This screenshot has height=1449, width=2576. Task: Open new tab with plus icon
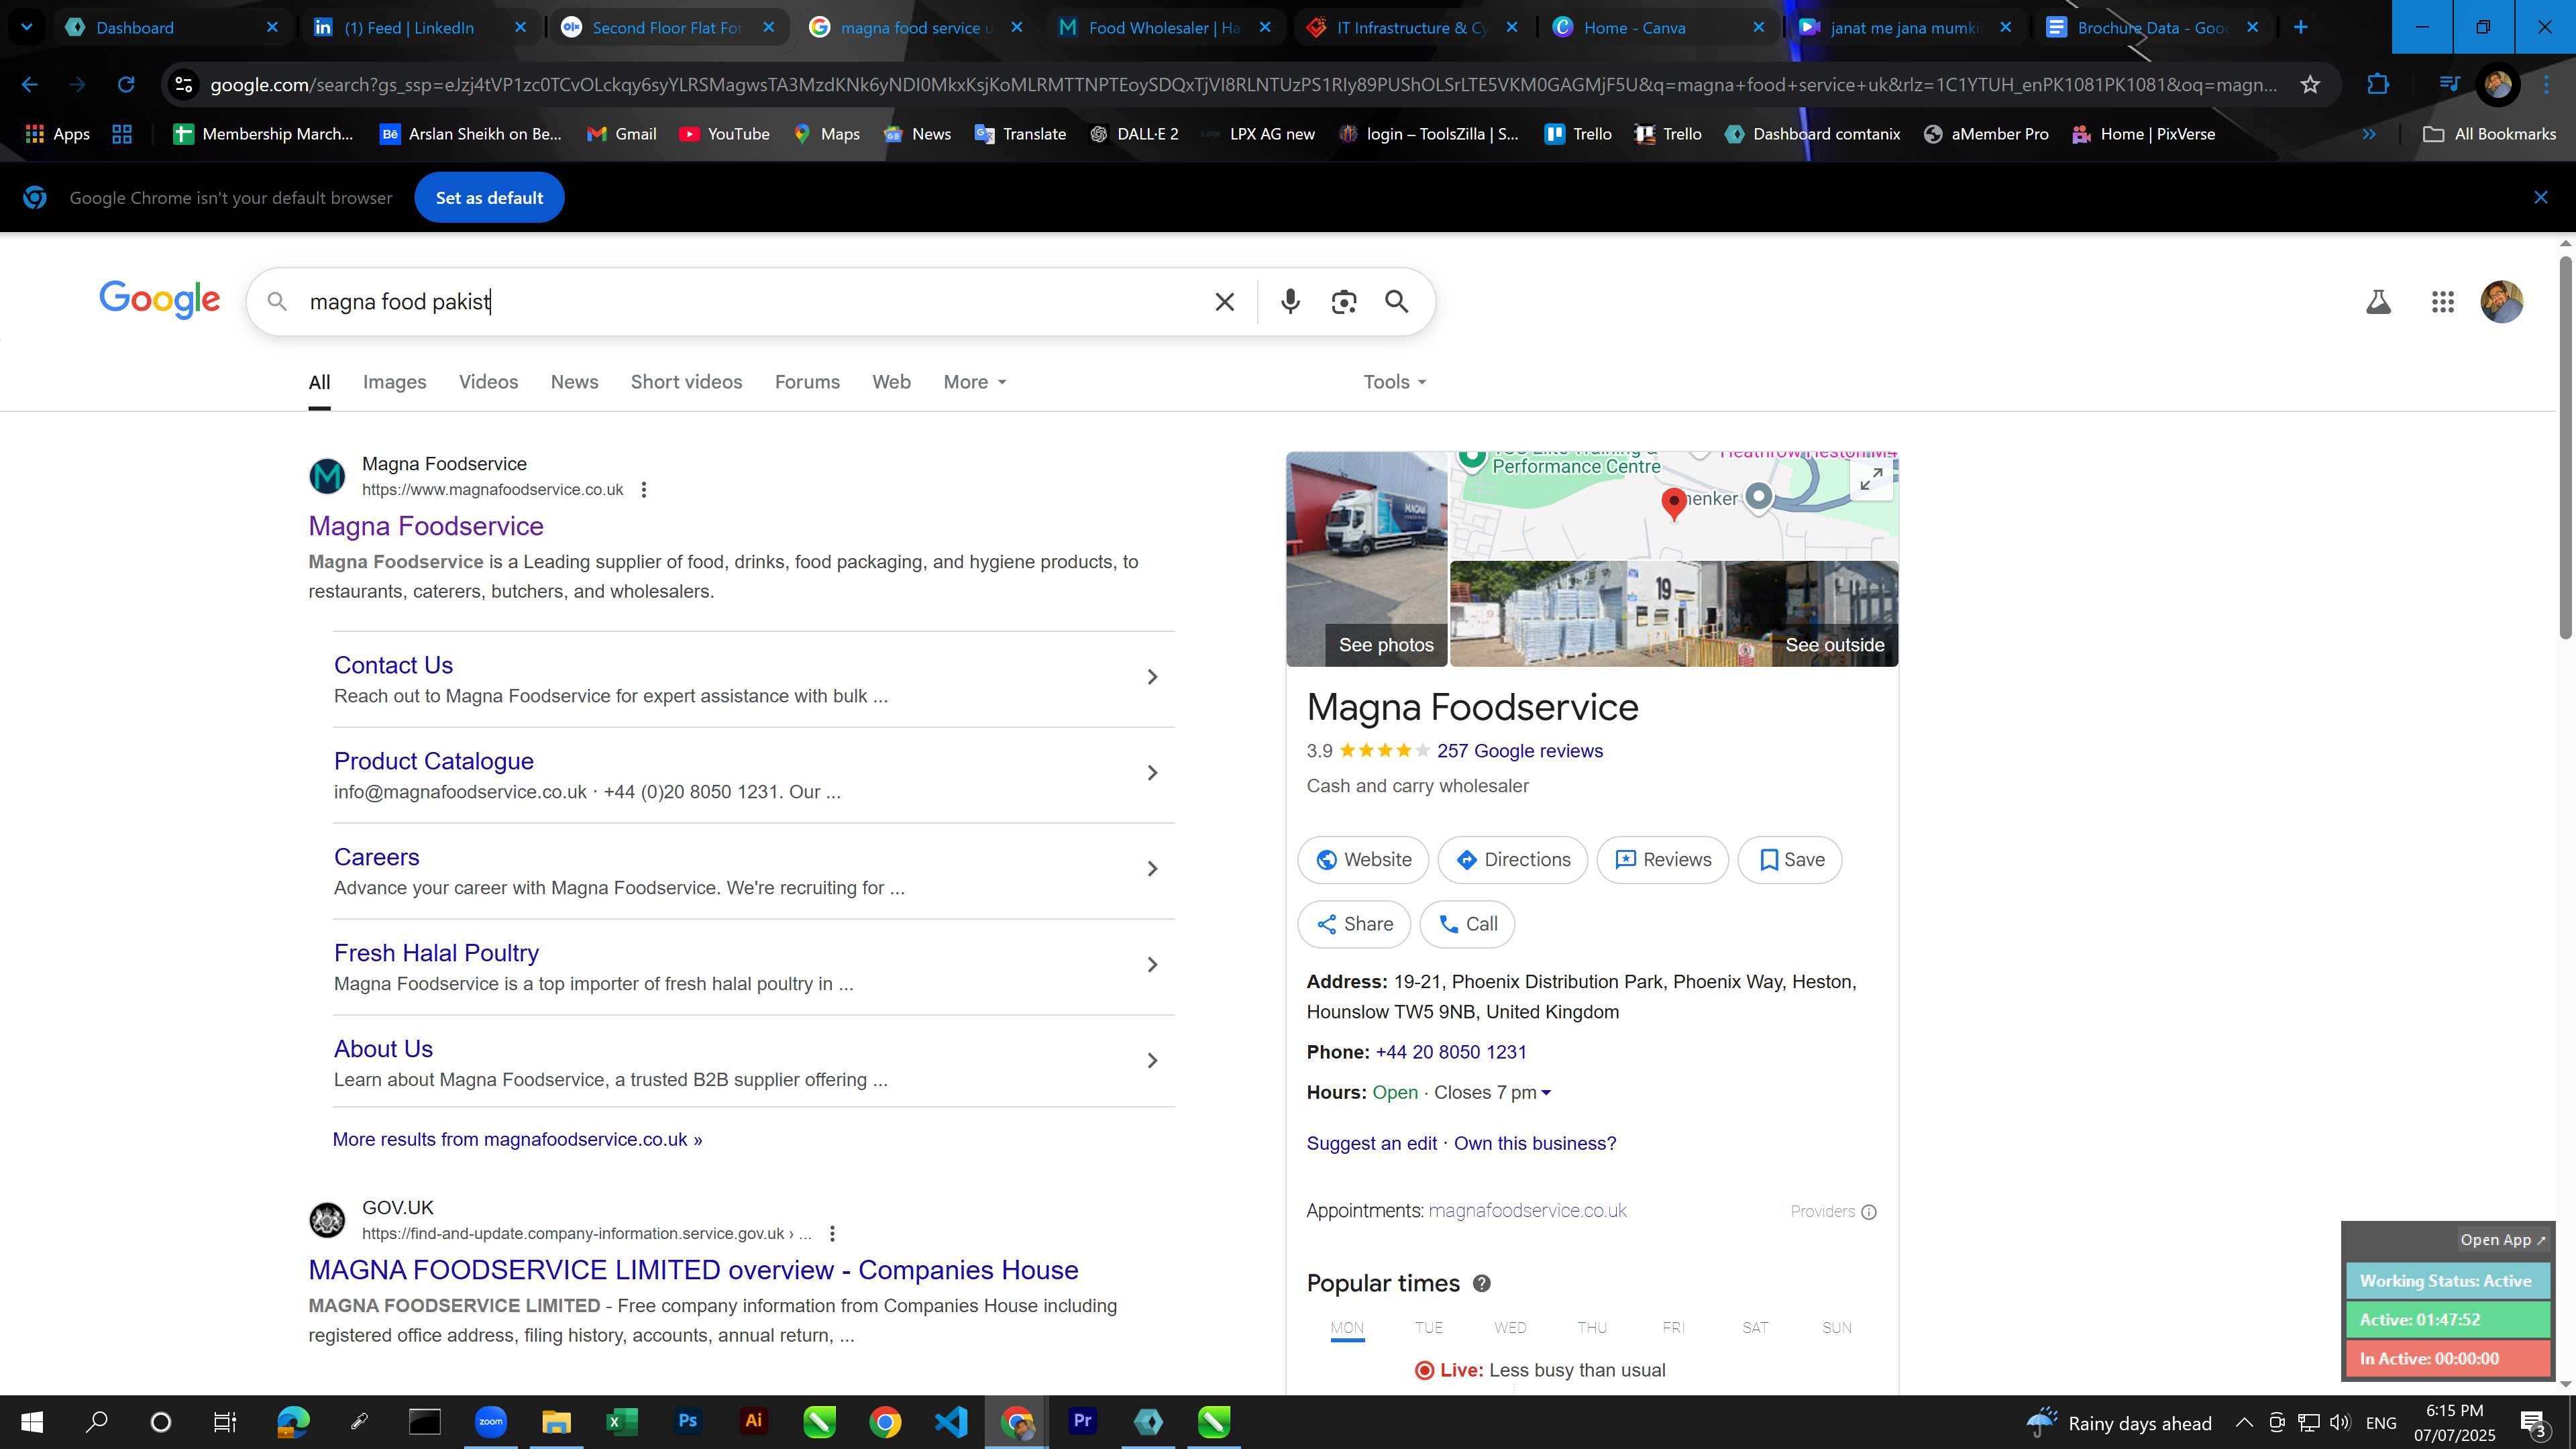coord(2301,27)
